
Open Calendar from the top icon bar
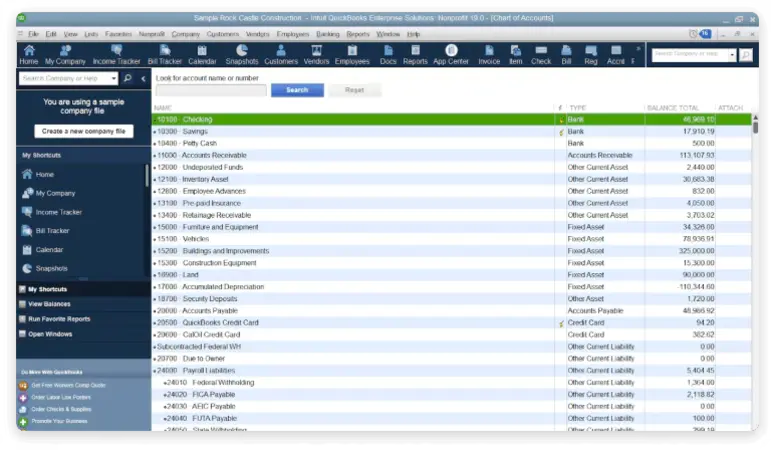202,54
